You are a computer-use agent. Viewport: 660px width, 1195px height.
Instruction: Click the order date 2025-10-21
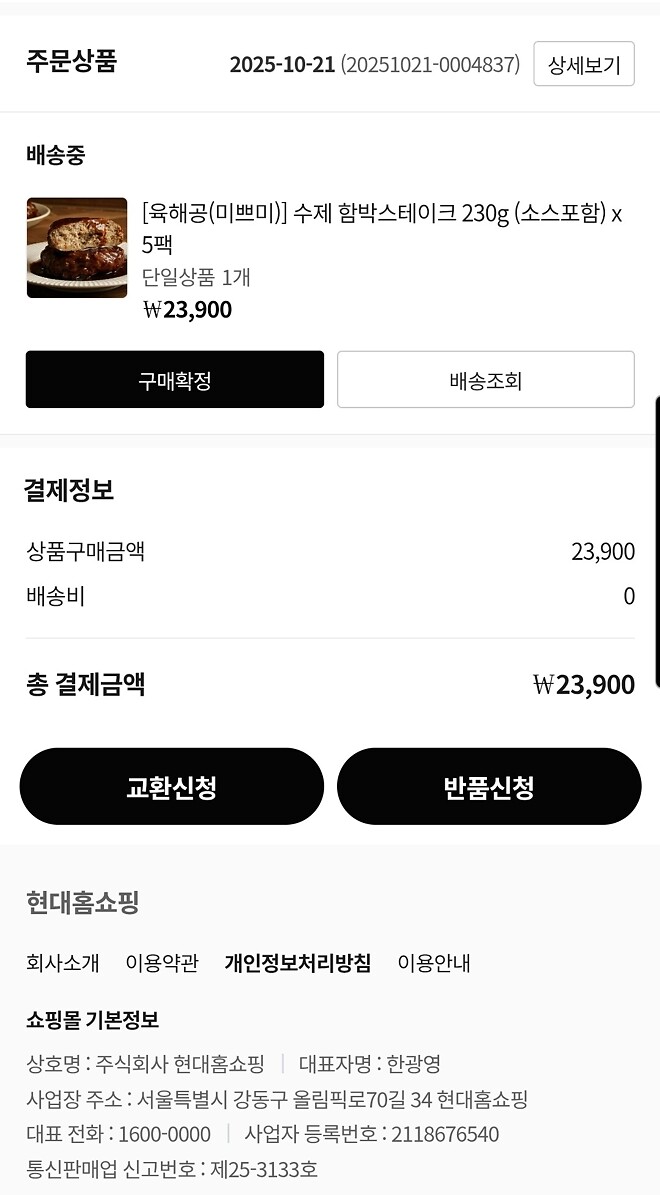tap(281, 63)
